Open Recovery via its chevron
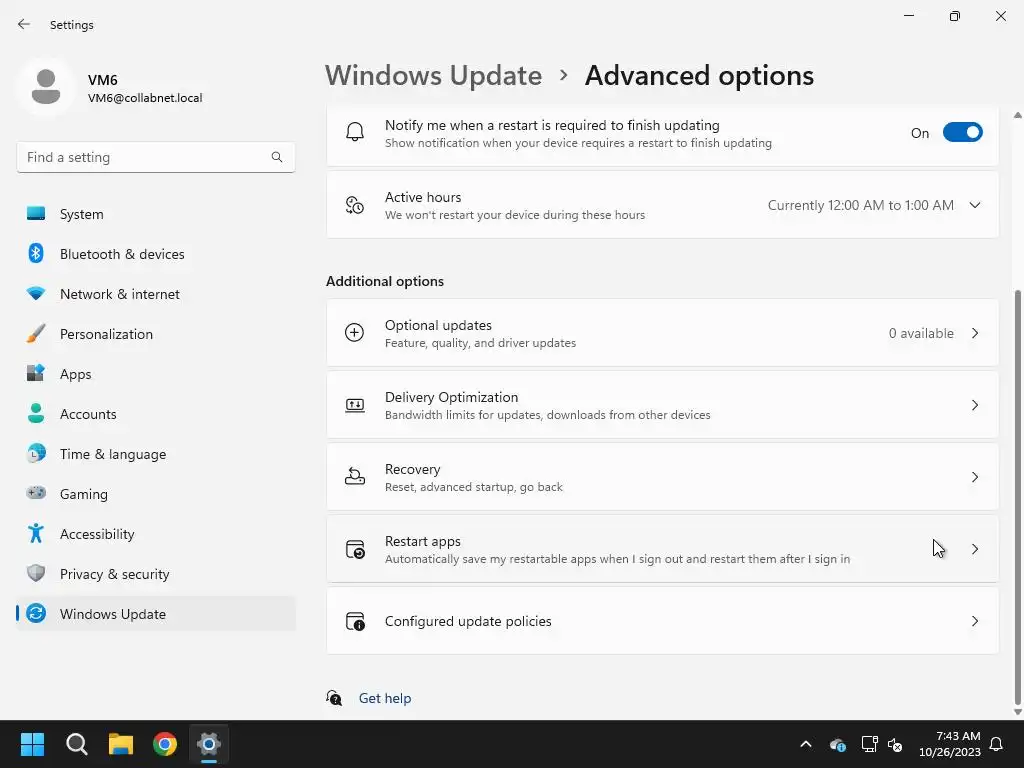Image resolution: width=1024 pixels, height=768 pixels. (975, 477)
